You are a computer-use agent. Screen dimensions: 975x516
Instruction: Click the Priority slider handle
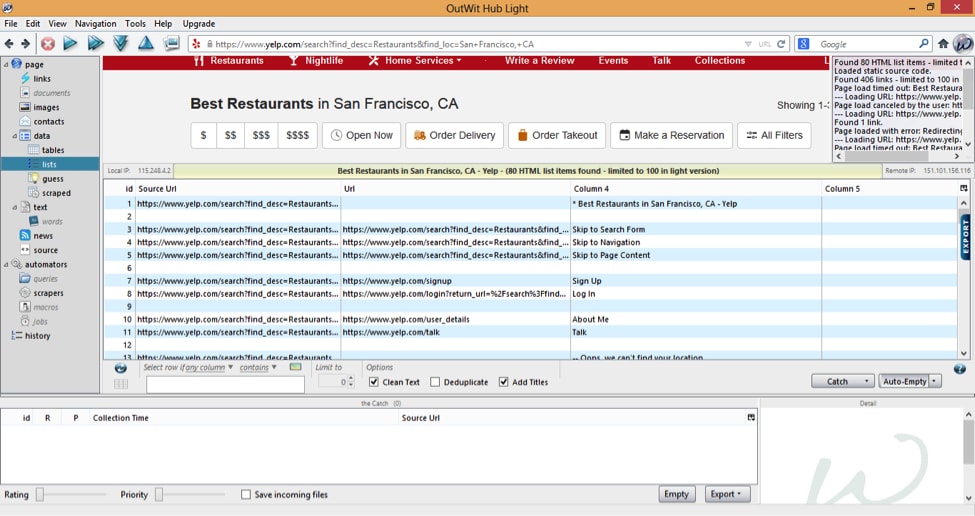tap(159, 495)
